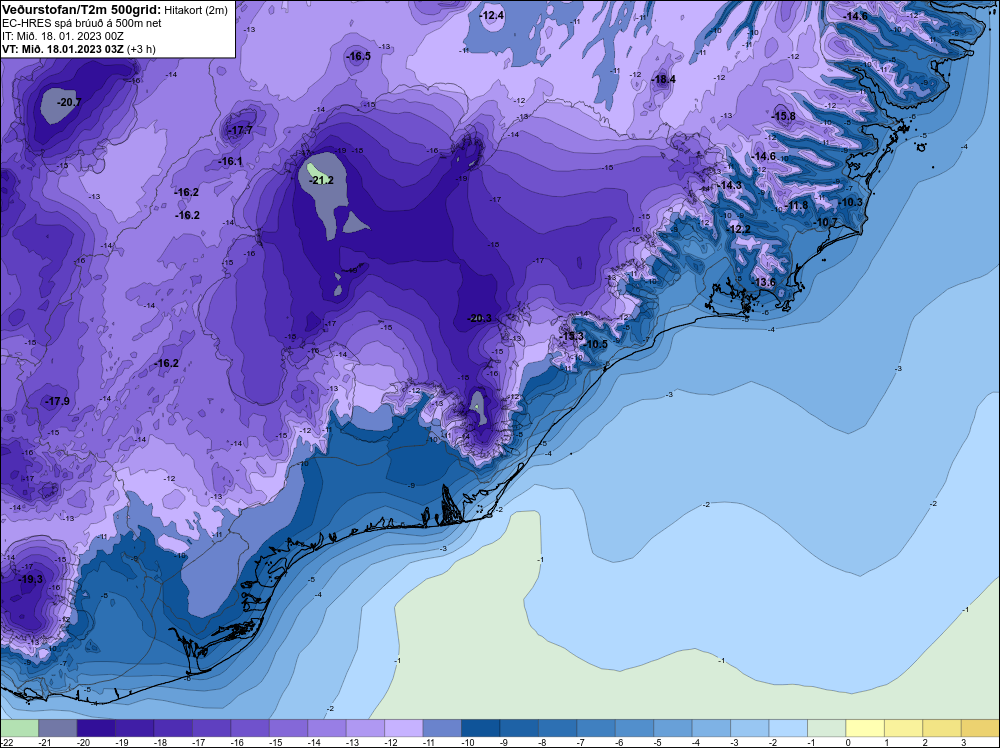Screen dimensions: 1000x748
Task: Click the -19.3 temperature label
Action: 31,579
